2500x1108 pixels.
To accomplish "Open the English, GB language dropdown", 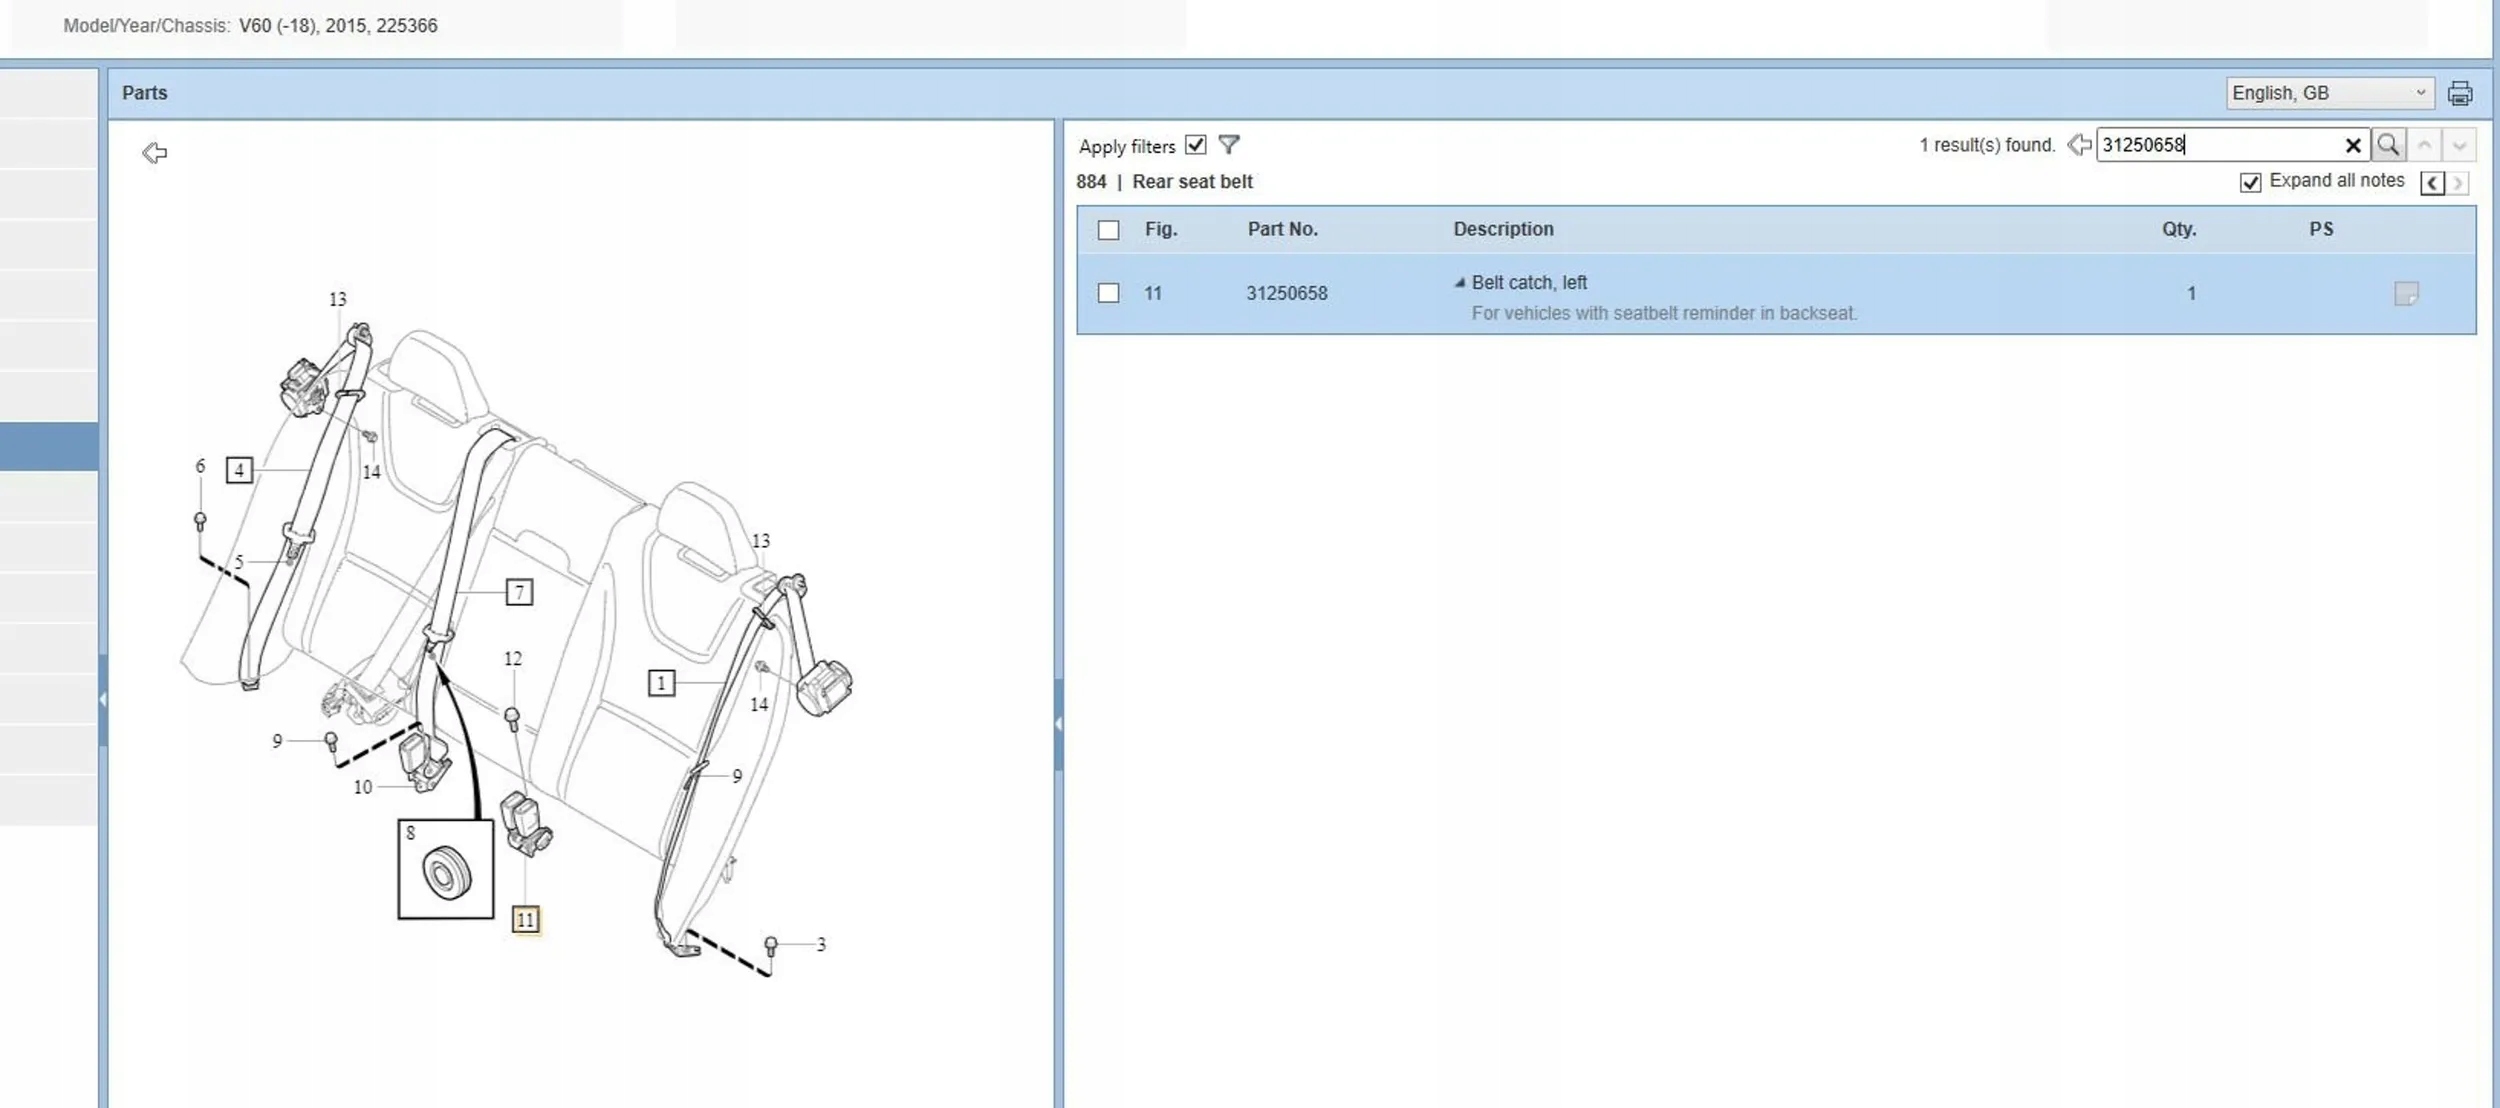I will click(x=2328, y=93).
